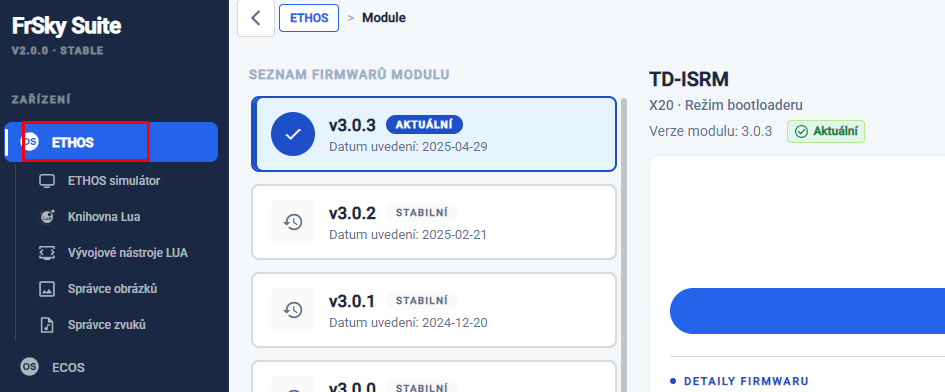Viewport: 945px width, 392px height.
Task: Click the large blue action button
Action: tap(808, 311)
